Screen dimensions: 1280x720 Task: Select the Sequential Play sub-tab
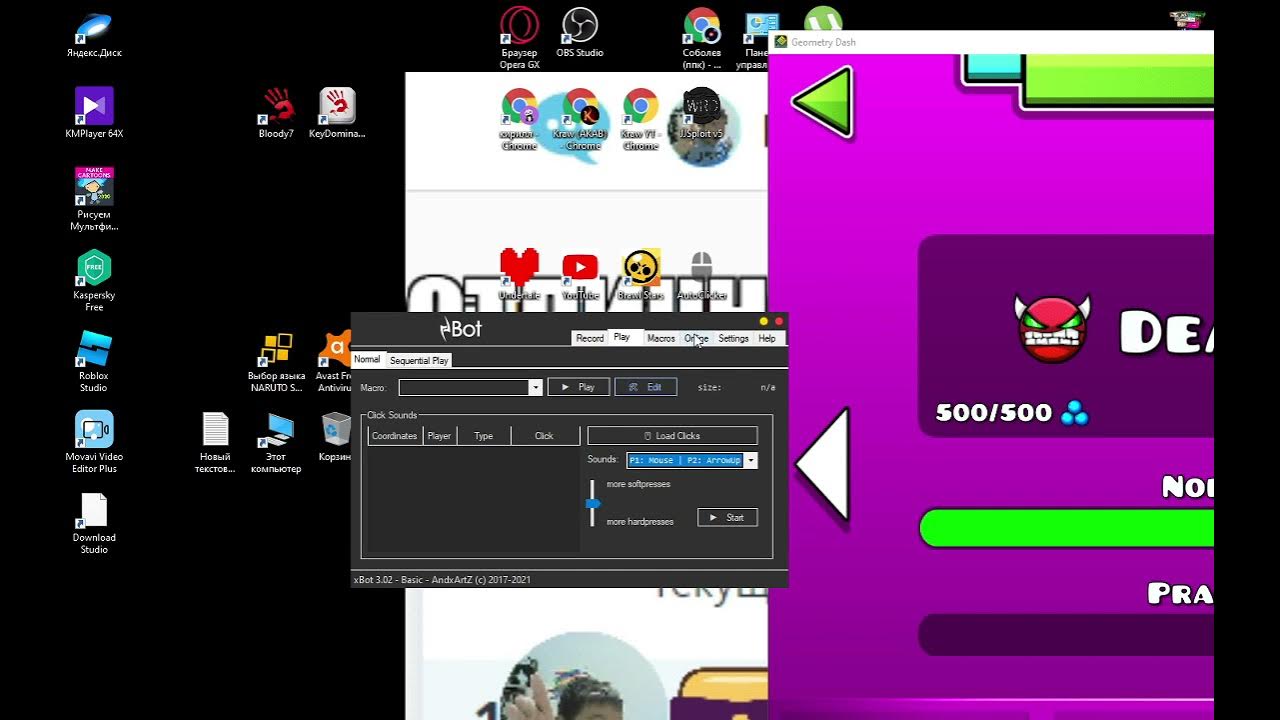tap(419, 360)
